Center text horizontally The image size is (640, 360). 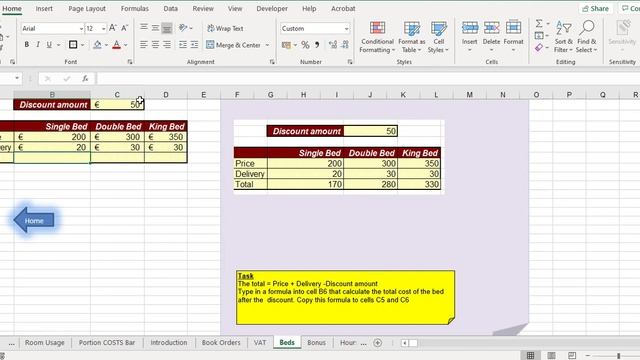pyautogui.click(x=155, y=44)
